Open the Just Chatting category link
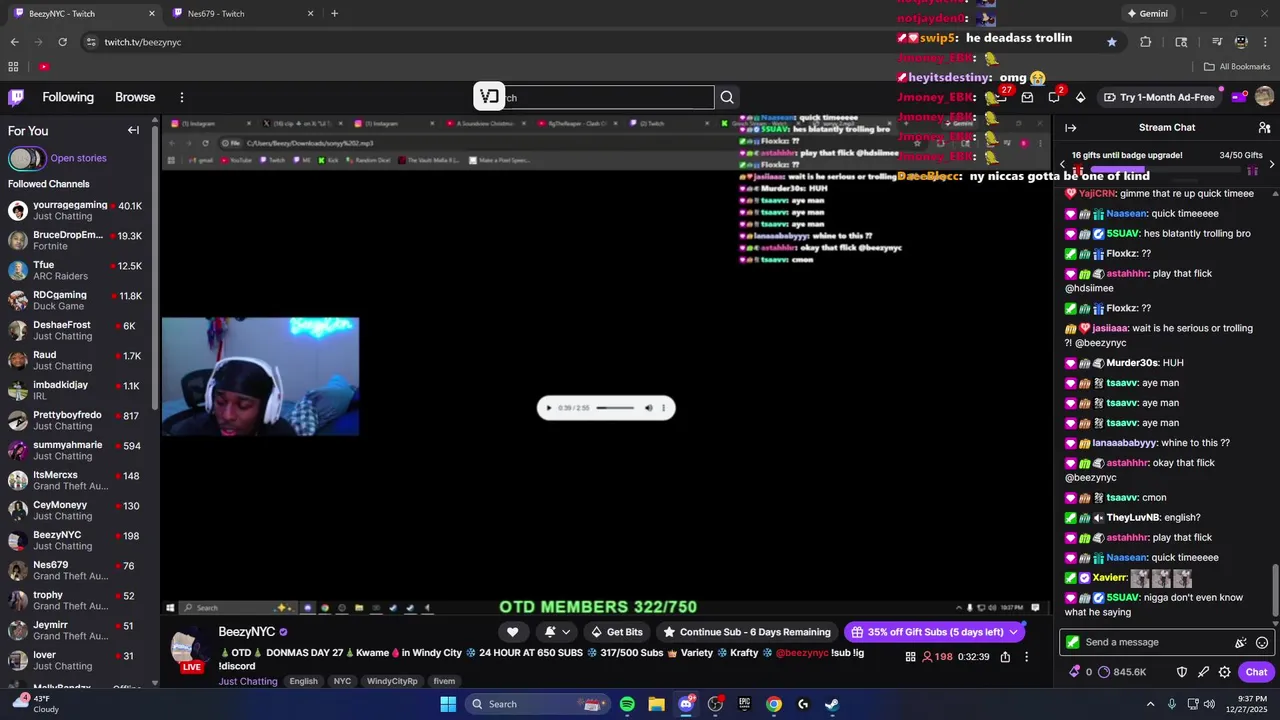This screenshot has height=720, width=1280. [x=248, y=681]
